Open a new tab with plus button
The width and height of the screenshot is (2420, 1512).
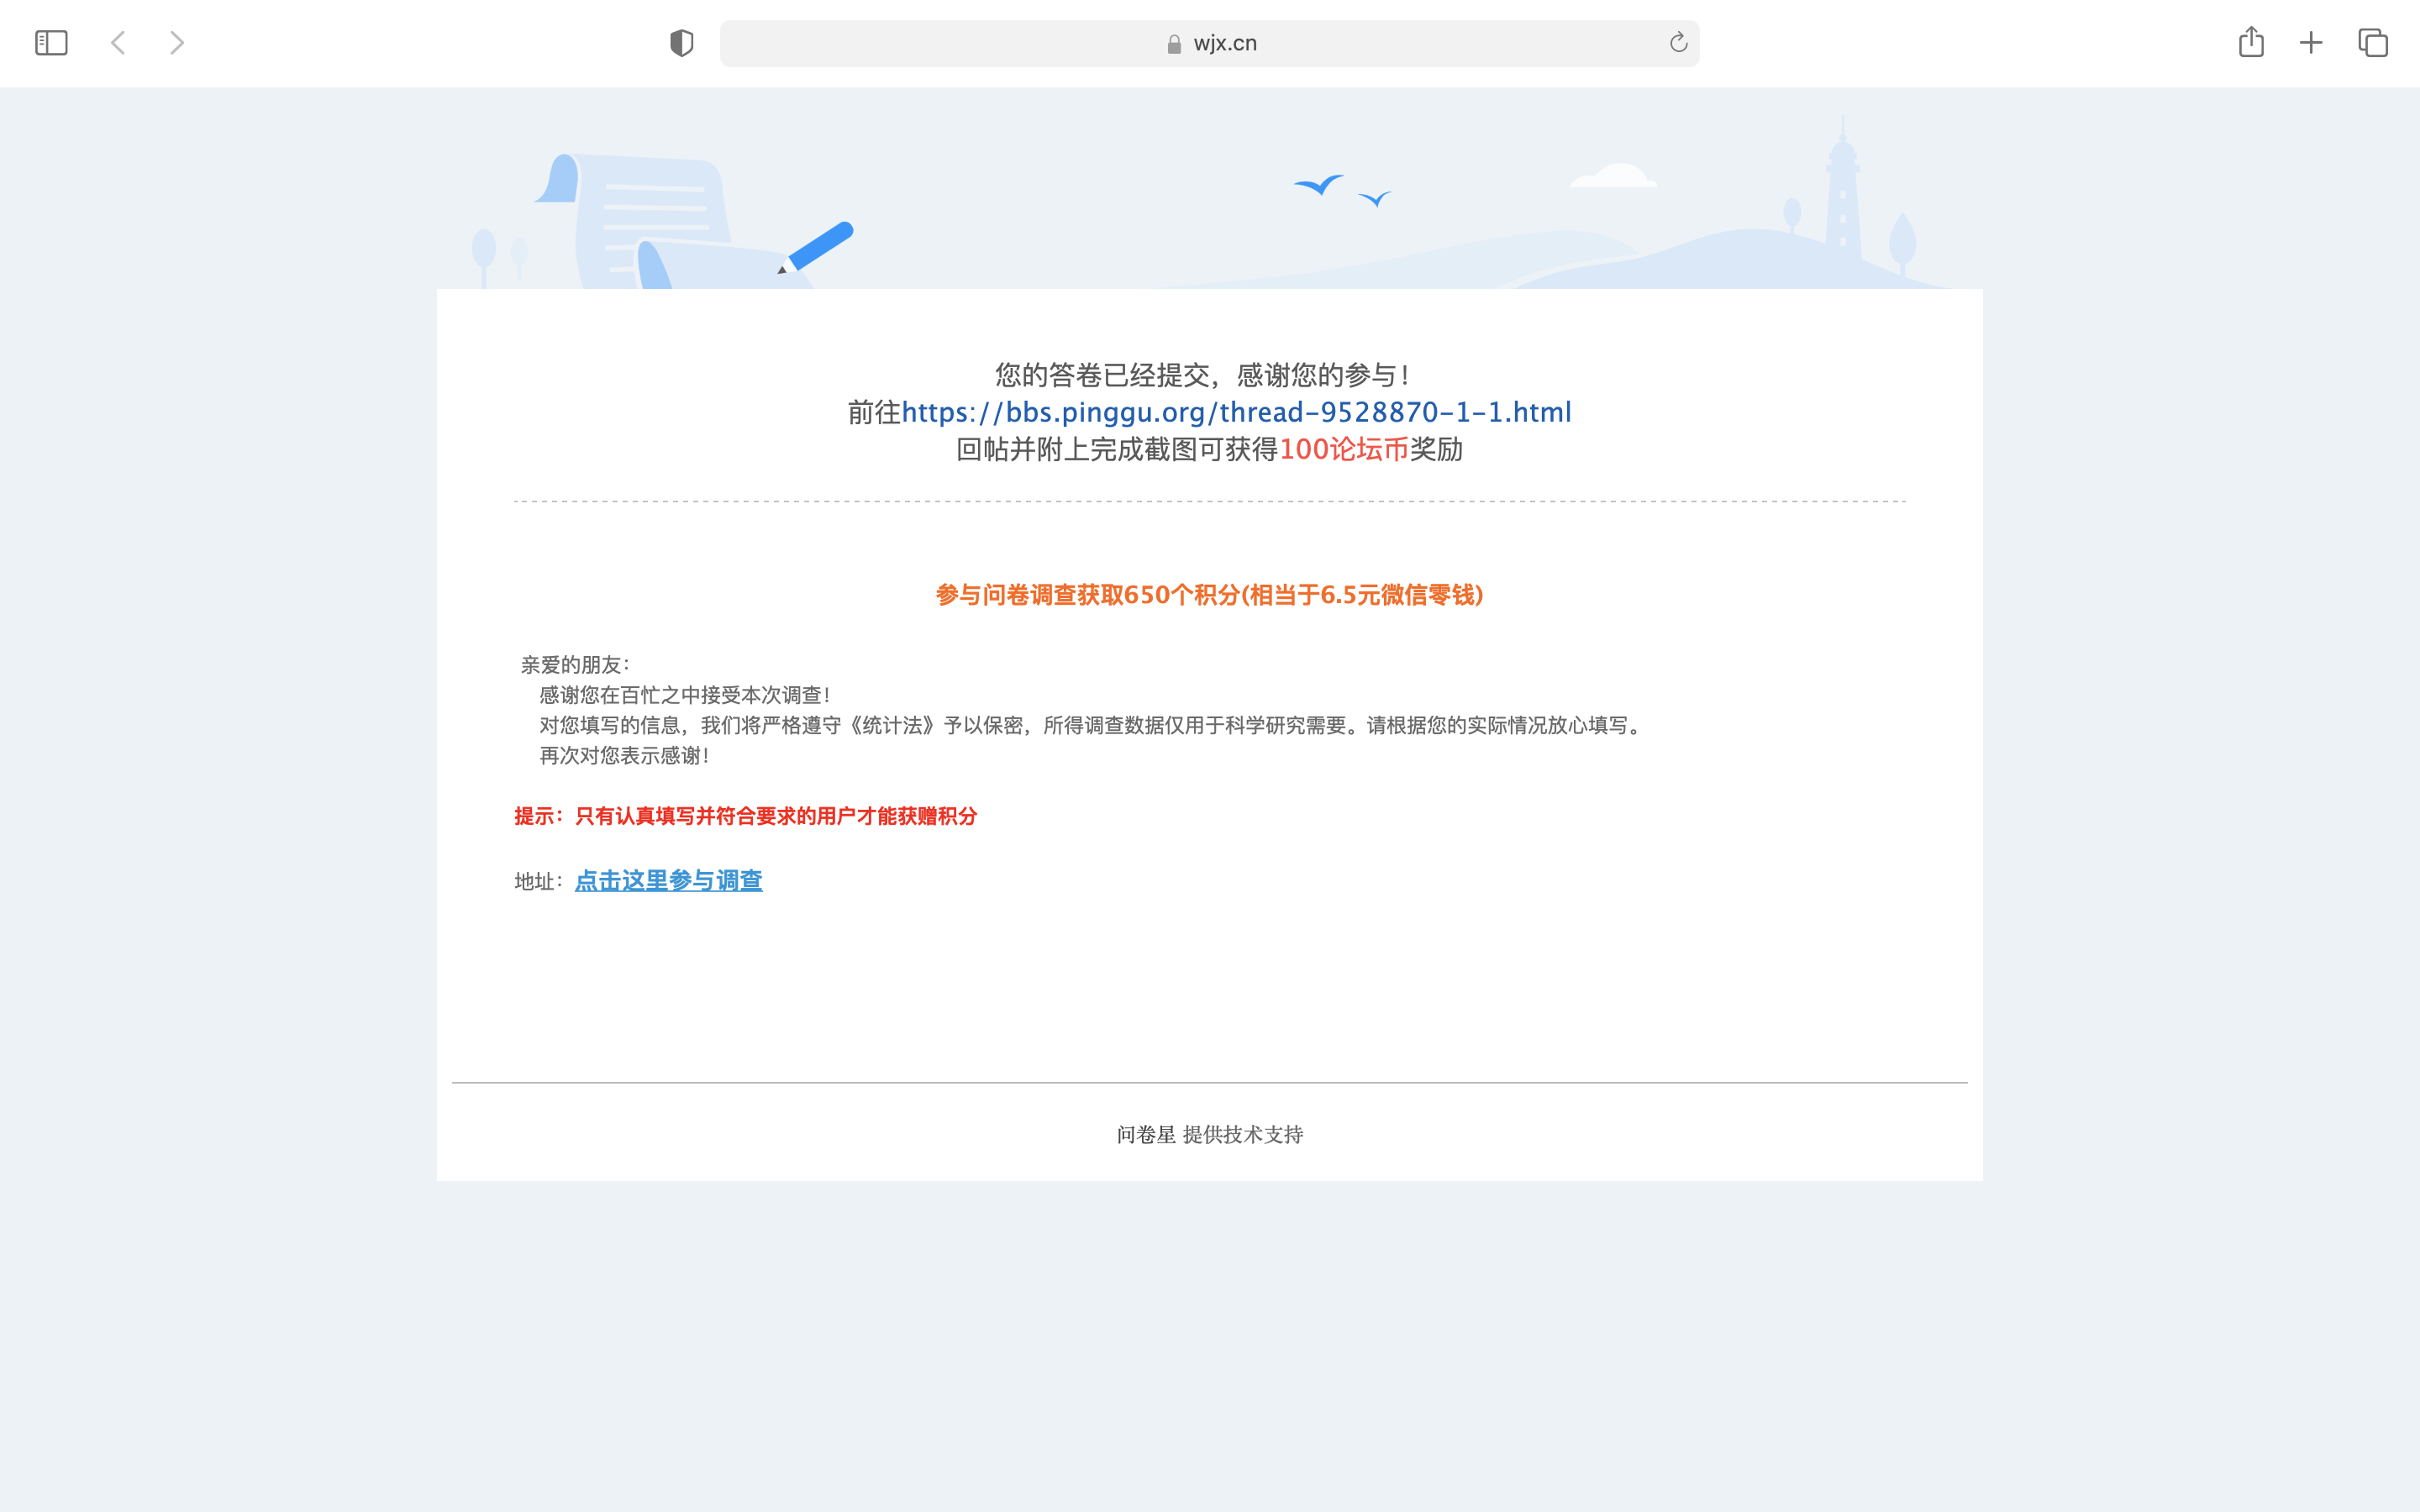tap(2311, 43)
